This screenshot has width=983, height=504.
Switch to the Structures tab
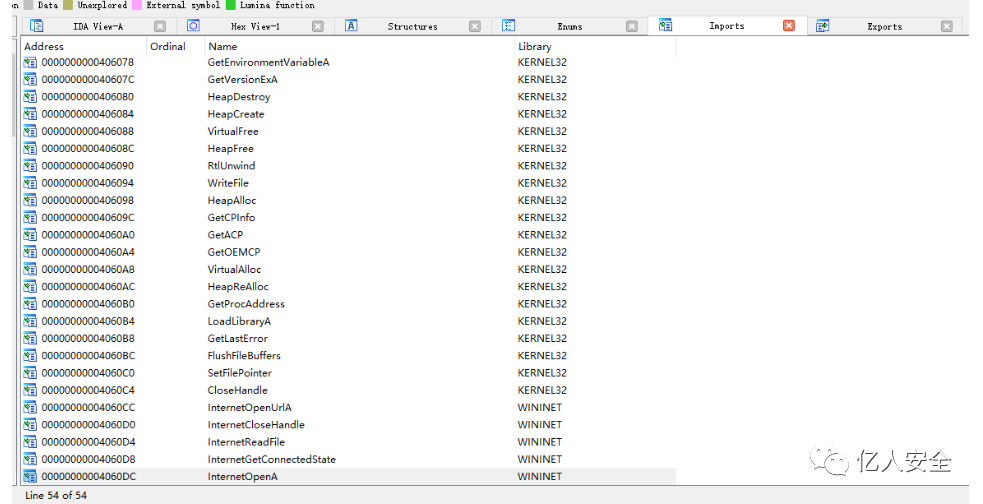413,26
